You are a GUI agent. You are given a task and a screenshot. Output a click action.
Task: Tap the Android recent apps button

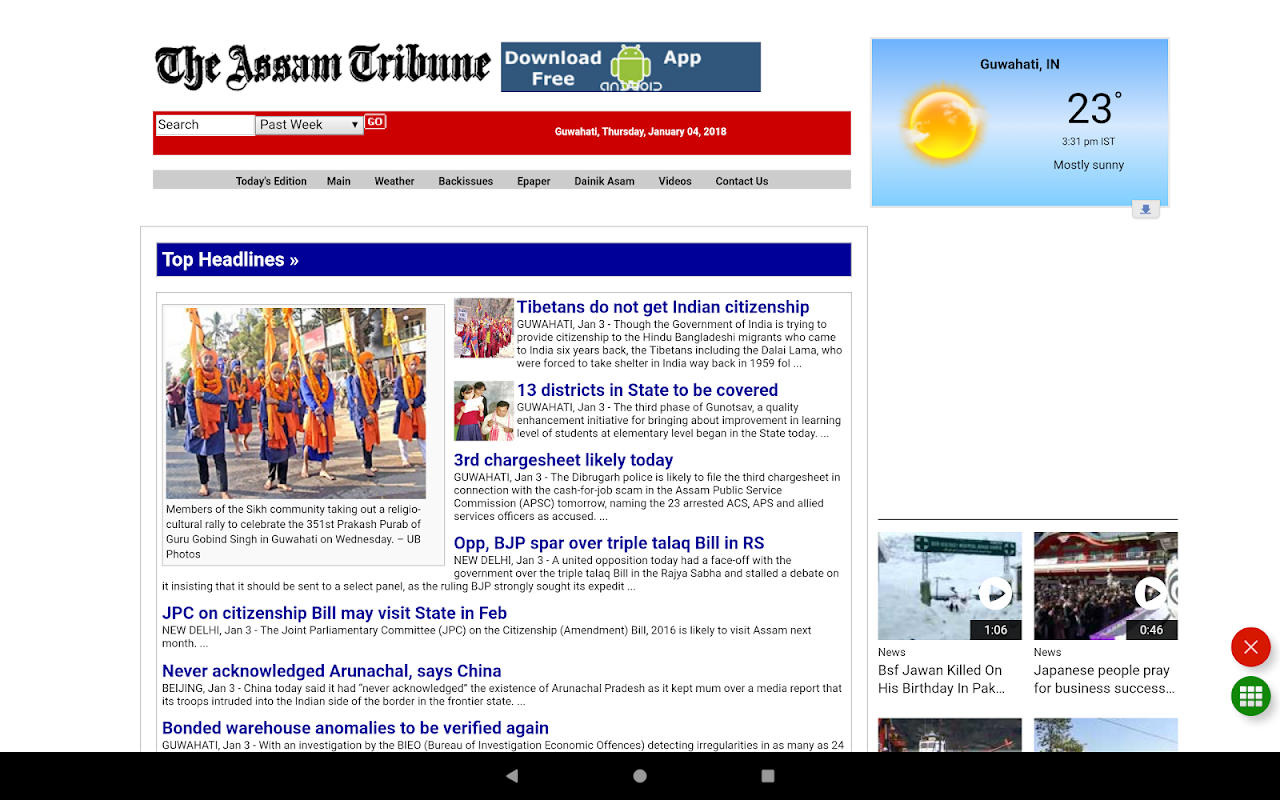(x=768, y=776)
